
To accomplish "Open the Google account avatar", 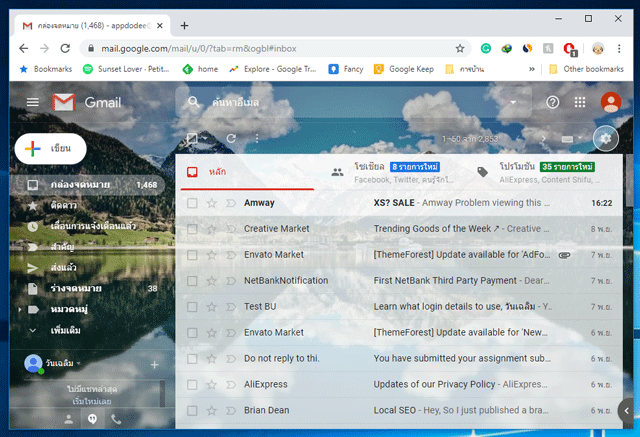I will coord(611,102).
